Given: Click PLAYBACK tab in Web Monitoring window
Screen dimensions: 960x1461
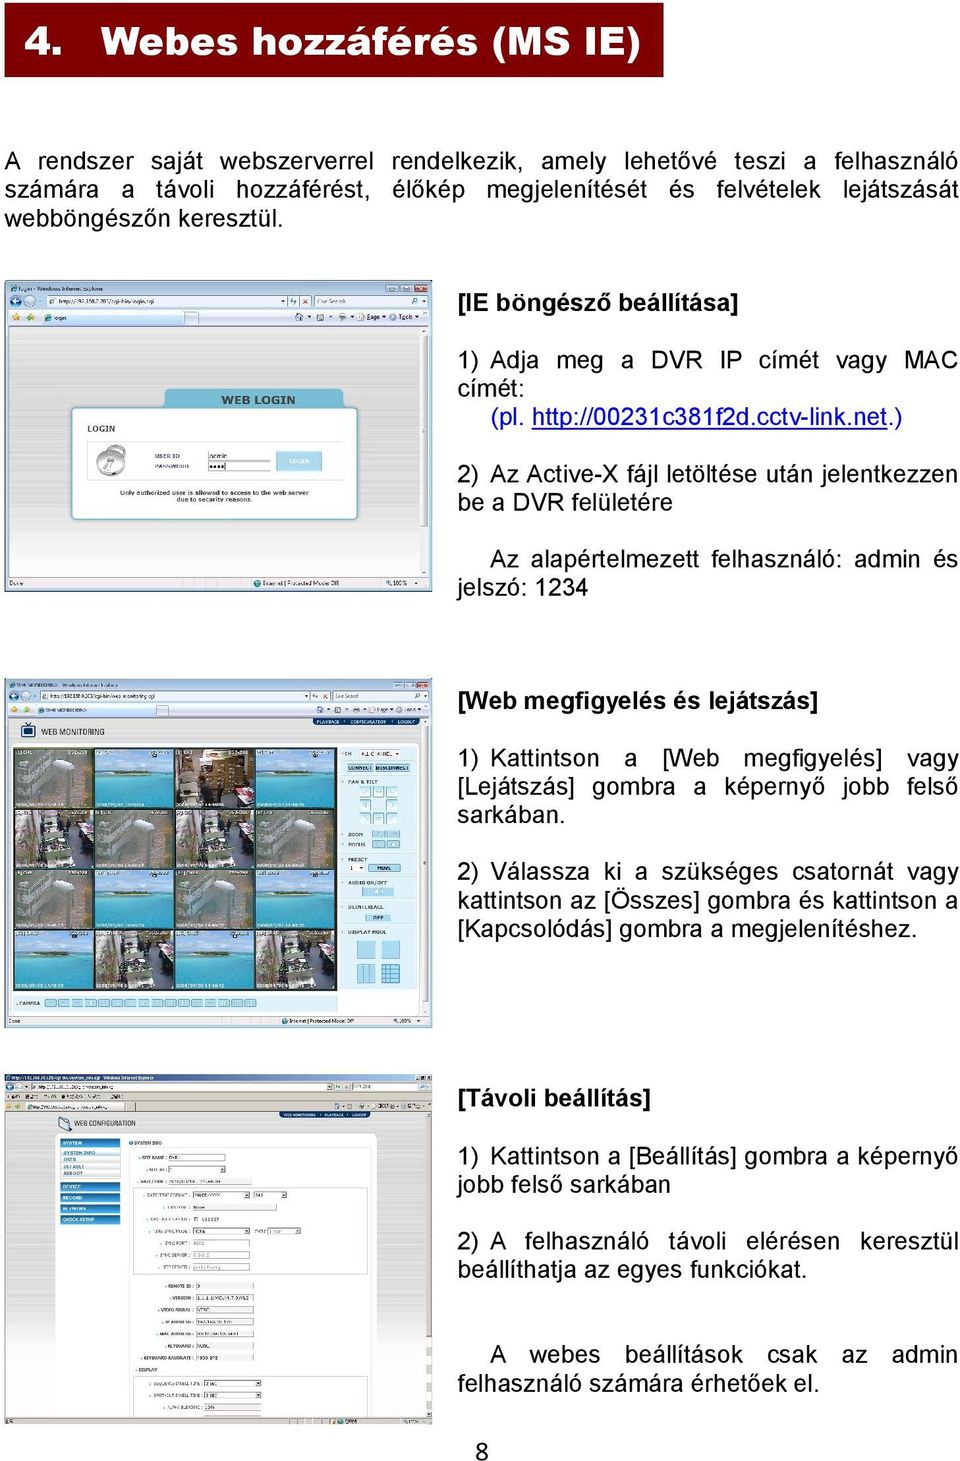Looking at the screenshot, I should [328, 722].
